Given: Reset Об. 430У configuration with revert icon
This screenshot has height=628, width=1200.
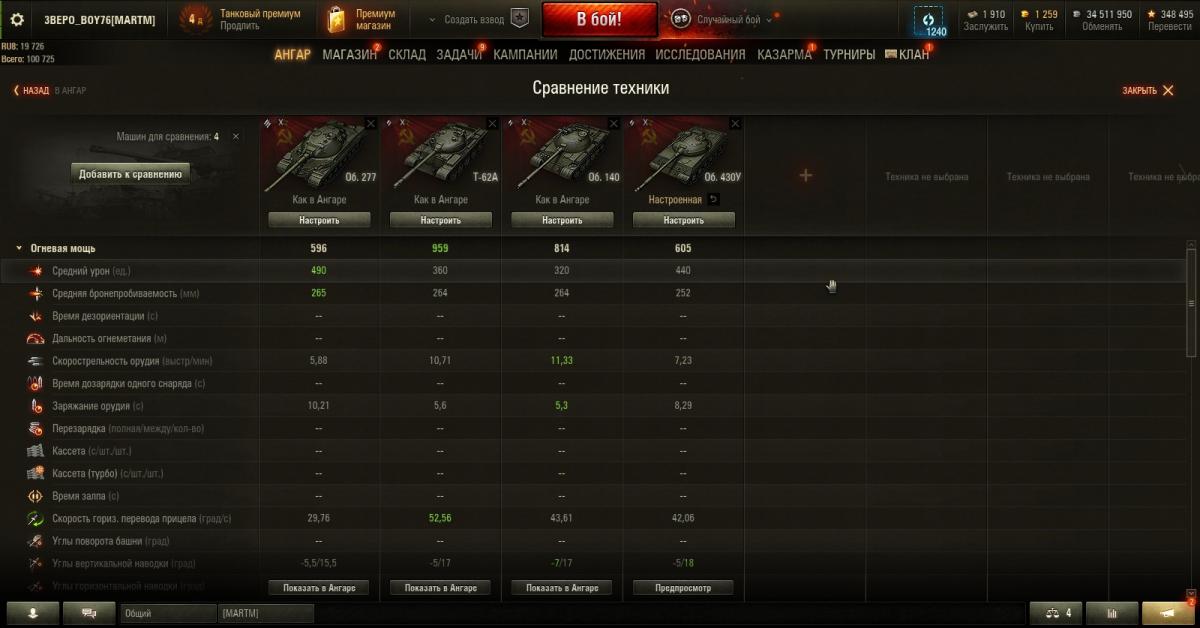Looking at the screenshot, I should [x=713, y=200].
